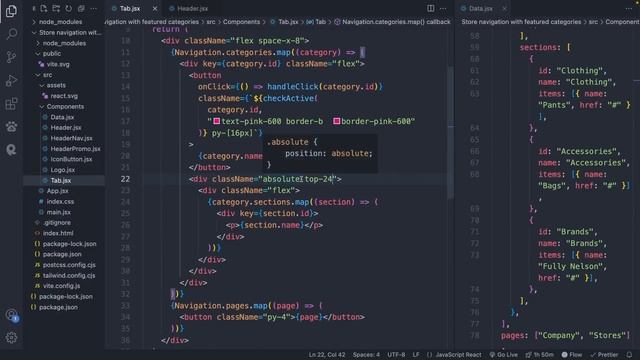Switch to the Tab.jsx editor tab

coord(129,8)
